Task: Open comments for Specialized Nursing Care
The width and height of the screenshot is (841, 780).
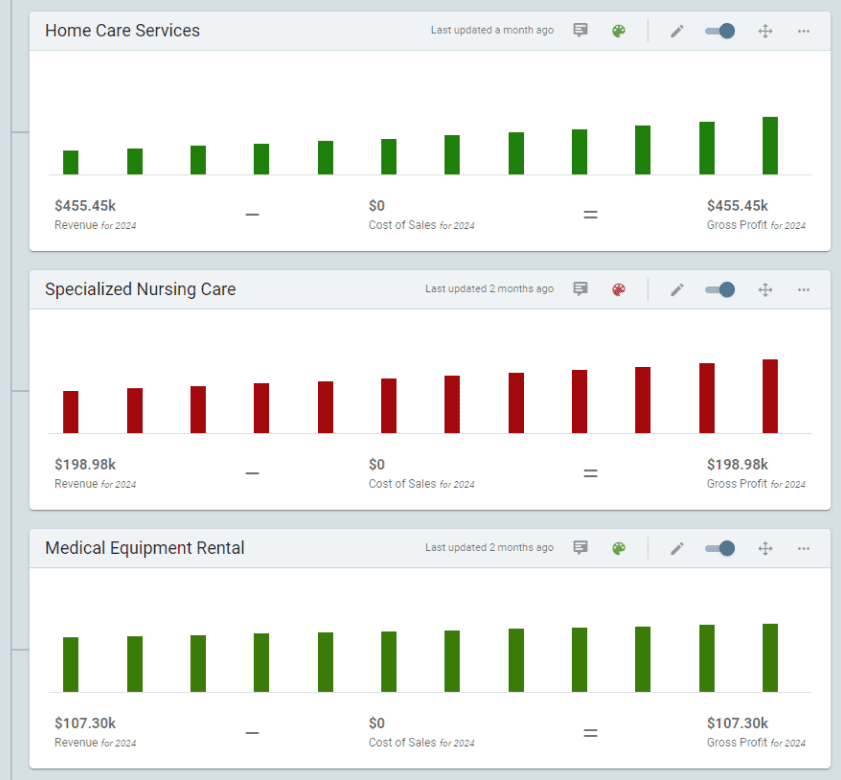Action: [x=580, y=290]
